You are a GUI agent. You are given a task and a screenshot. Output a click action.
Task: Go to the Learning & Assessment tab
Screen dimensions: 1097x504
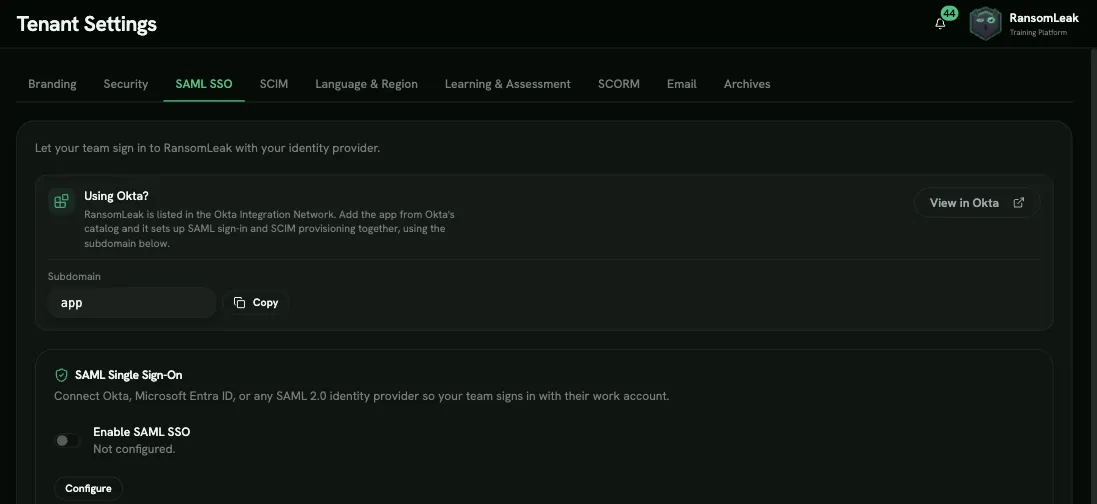pos(507,84)
